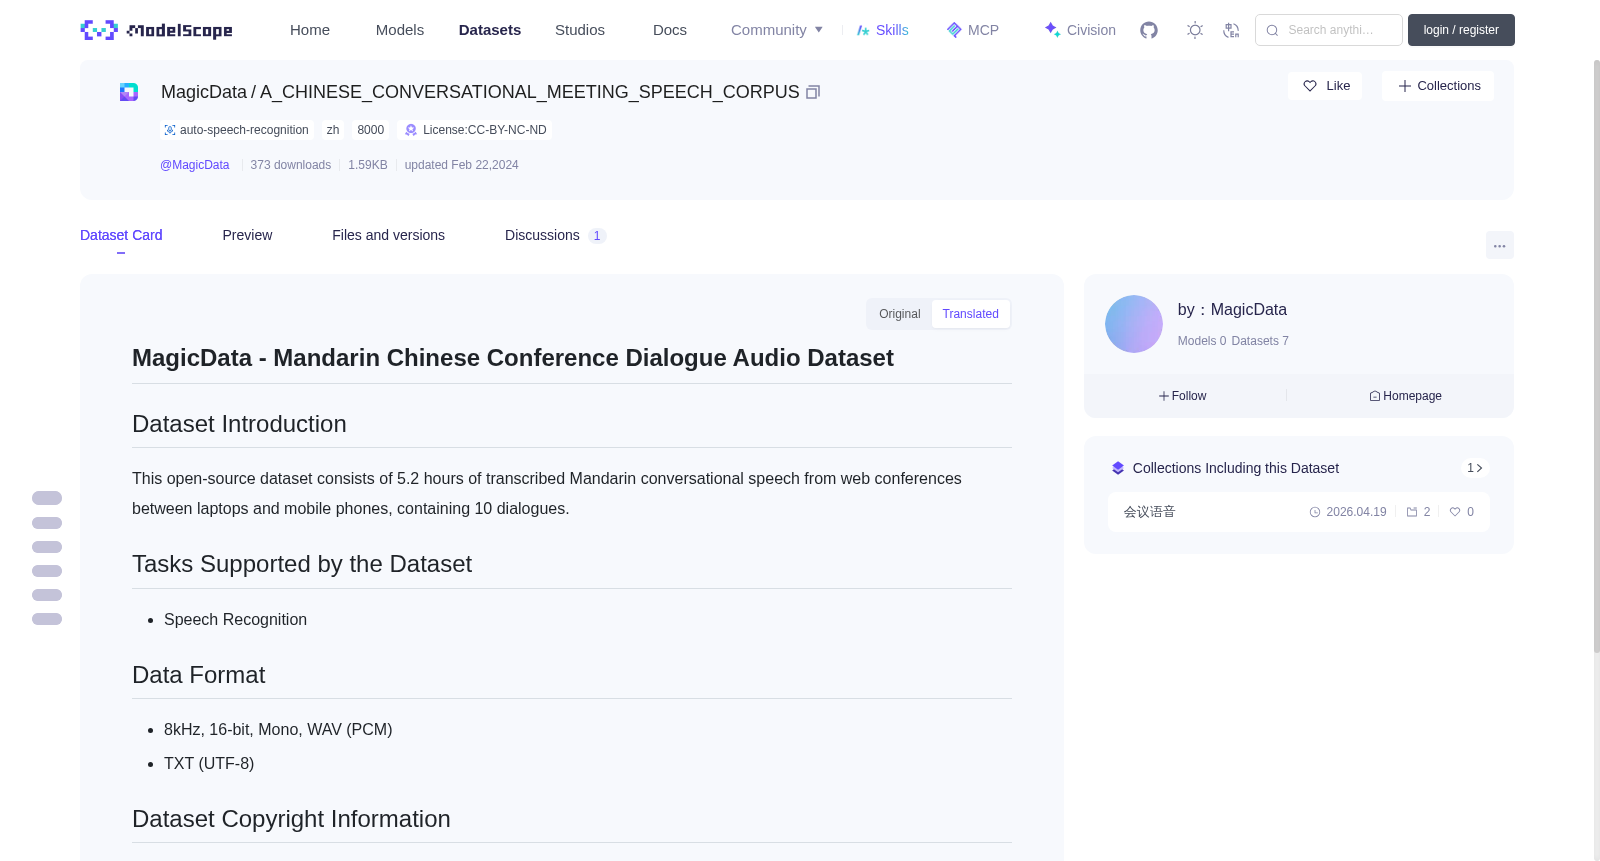Select the Dataset Card tab
Screen dimensions: 1600x861
121,235
